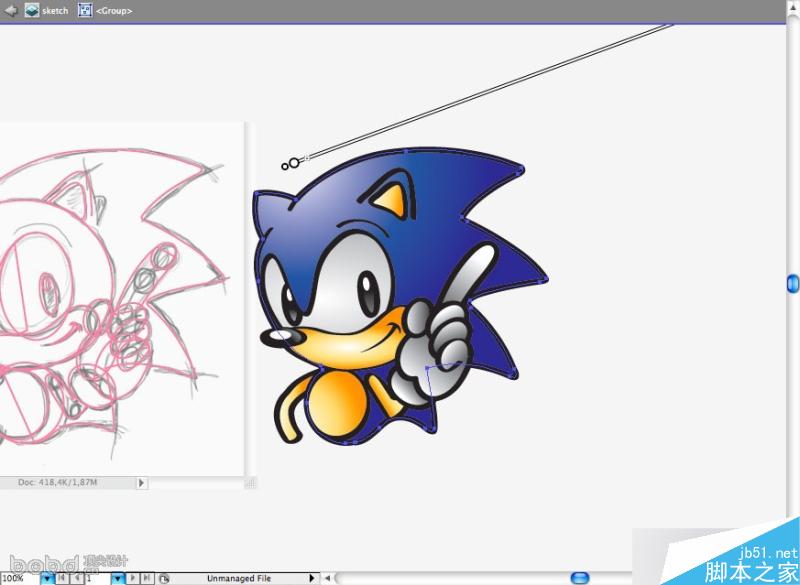800x585 pixels.
Task: Open the artboard number dropdown
Action: tap(118, 578)
